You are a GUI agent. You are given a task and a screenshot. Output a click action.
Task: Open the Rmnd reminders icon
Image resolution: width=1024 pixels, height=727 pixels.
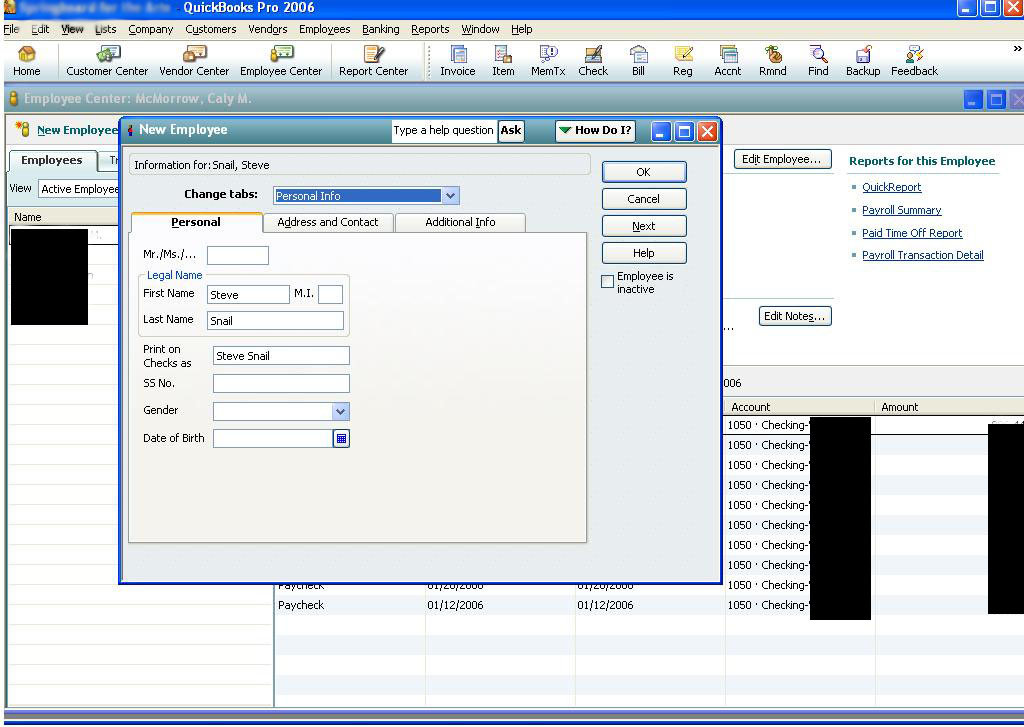[773, 61]
